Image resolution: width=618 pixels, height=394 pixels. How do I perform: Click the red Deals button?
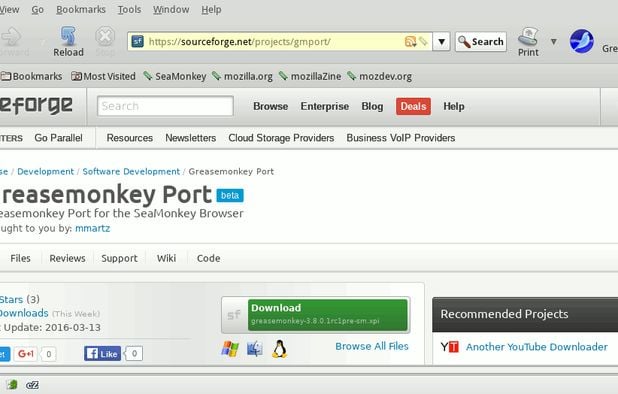coord(413,106)
